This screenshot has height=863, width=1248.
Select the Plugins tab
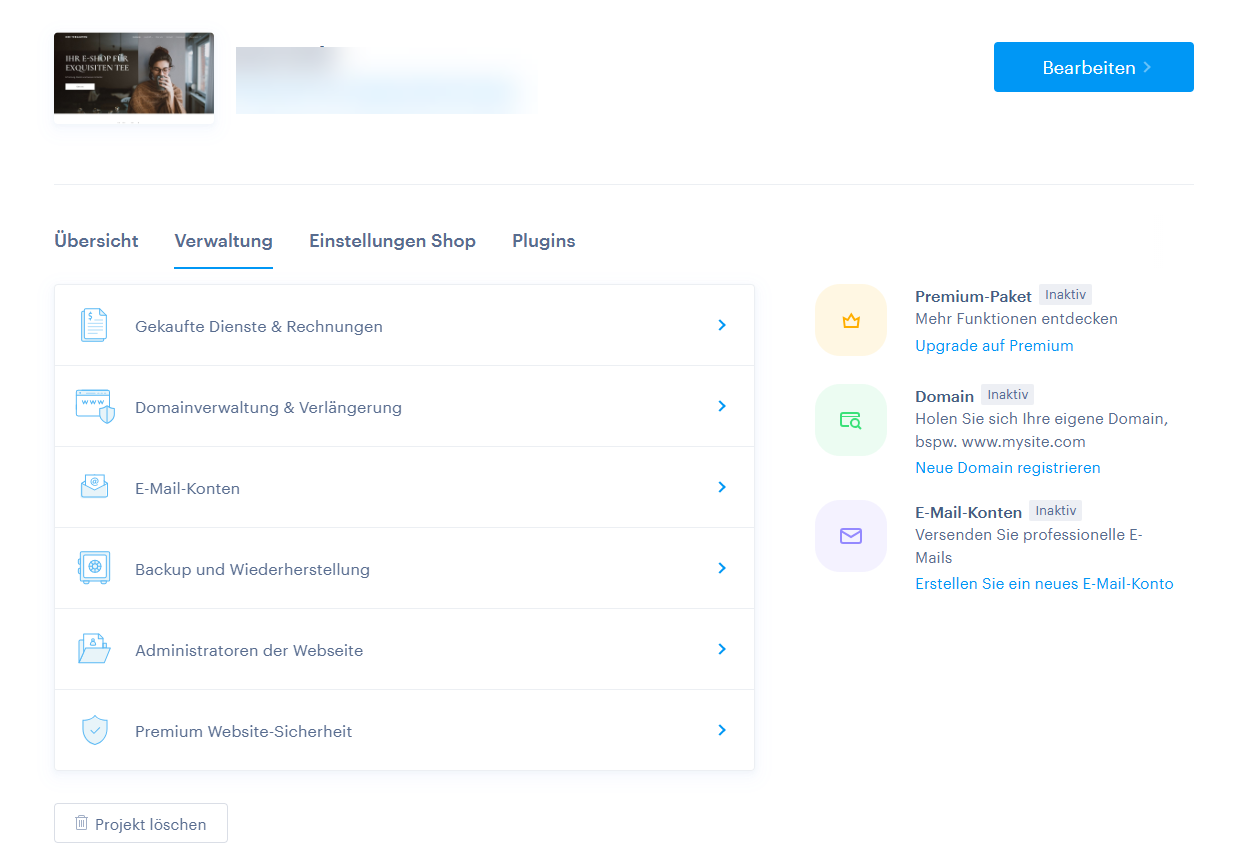543,241
